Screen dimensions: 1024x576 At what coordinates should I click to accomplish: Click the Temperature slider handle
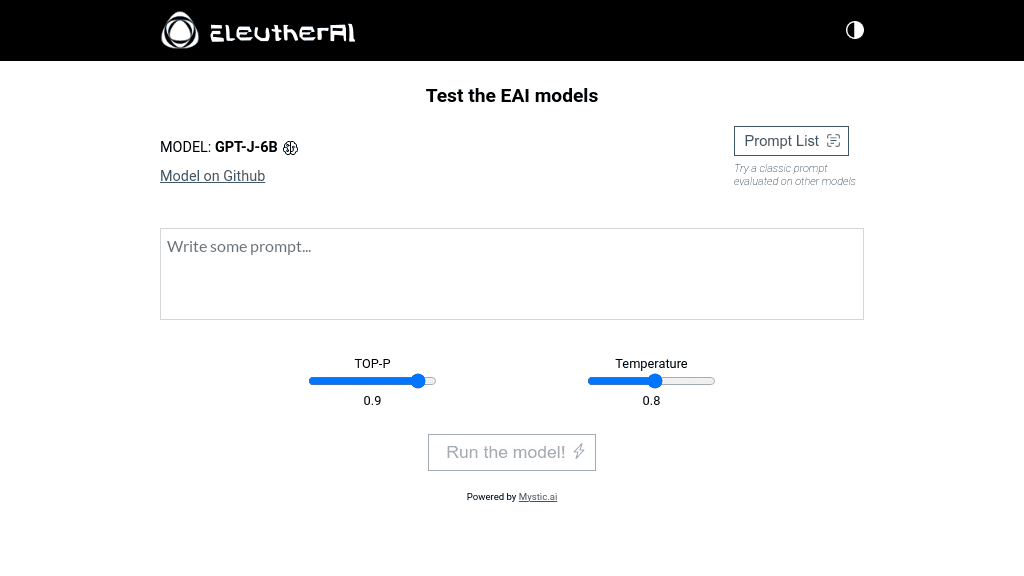[x=655, y=381]
